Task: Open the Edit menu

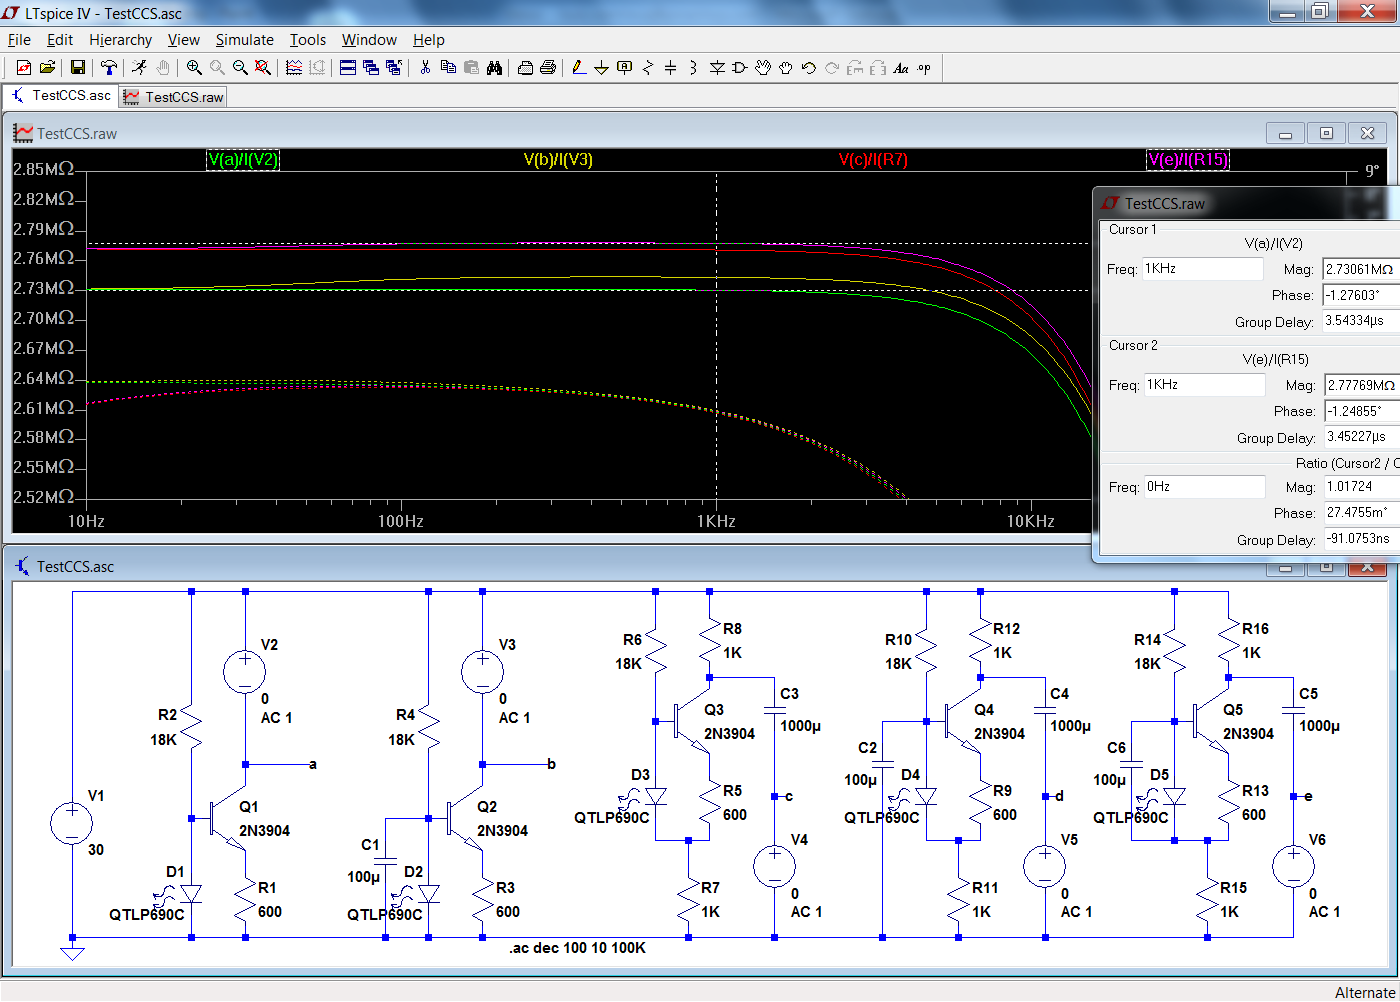Action: [60, 40]
